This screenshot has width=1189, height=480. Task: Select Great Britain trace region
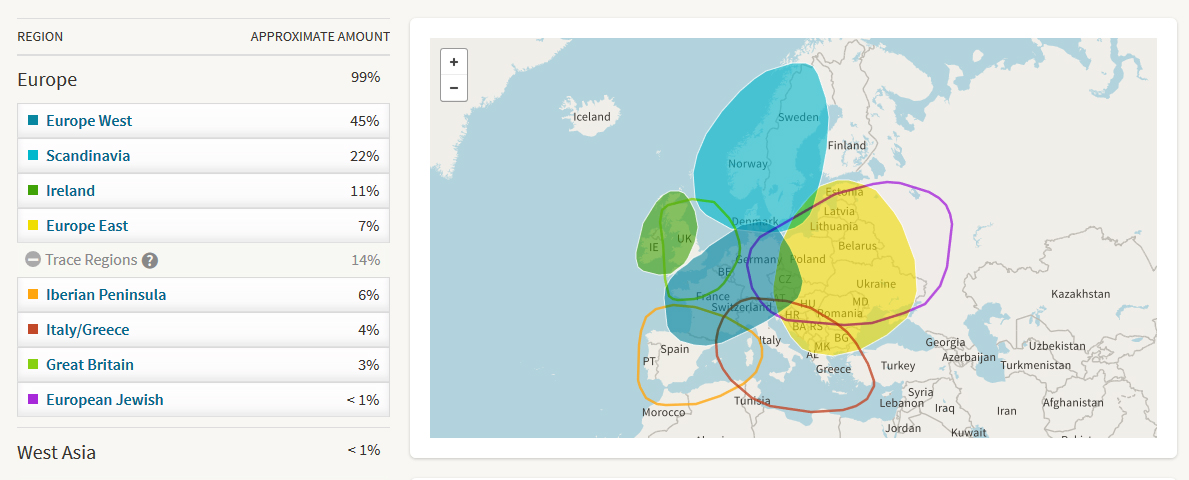[x=89, y=365]
